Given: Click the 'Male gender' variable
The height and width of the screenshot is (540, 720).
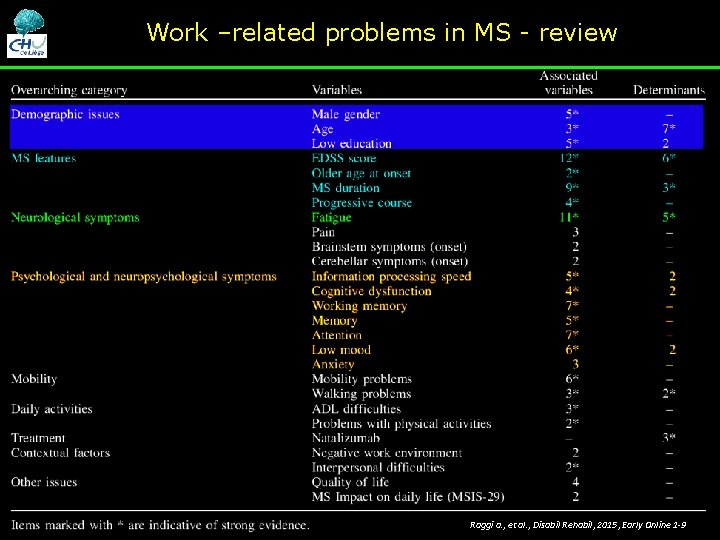Looking at the screenshot, I should [346, 114].
